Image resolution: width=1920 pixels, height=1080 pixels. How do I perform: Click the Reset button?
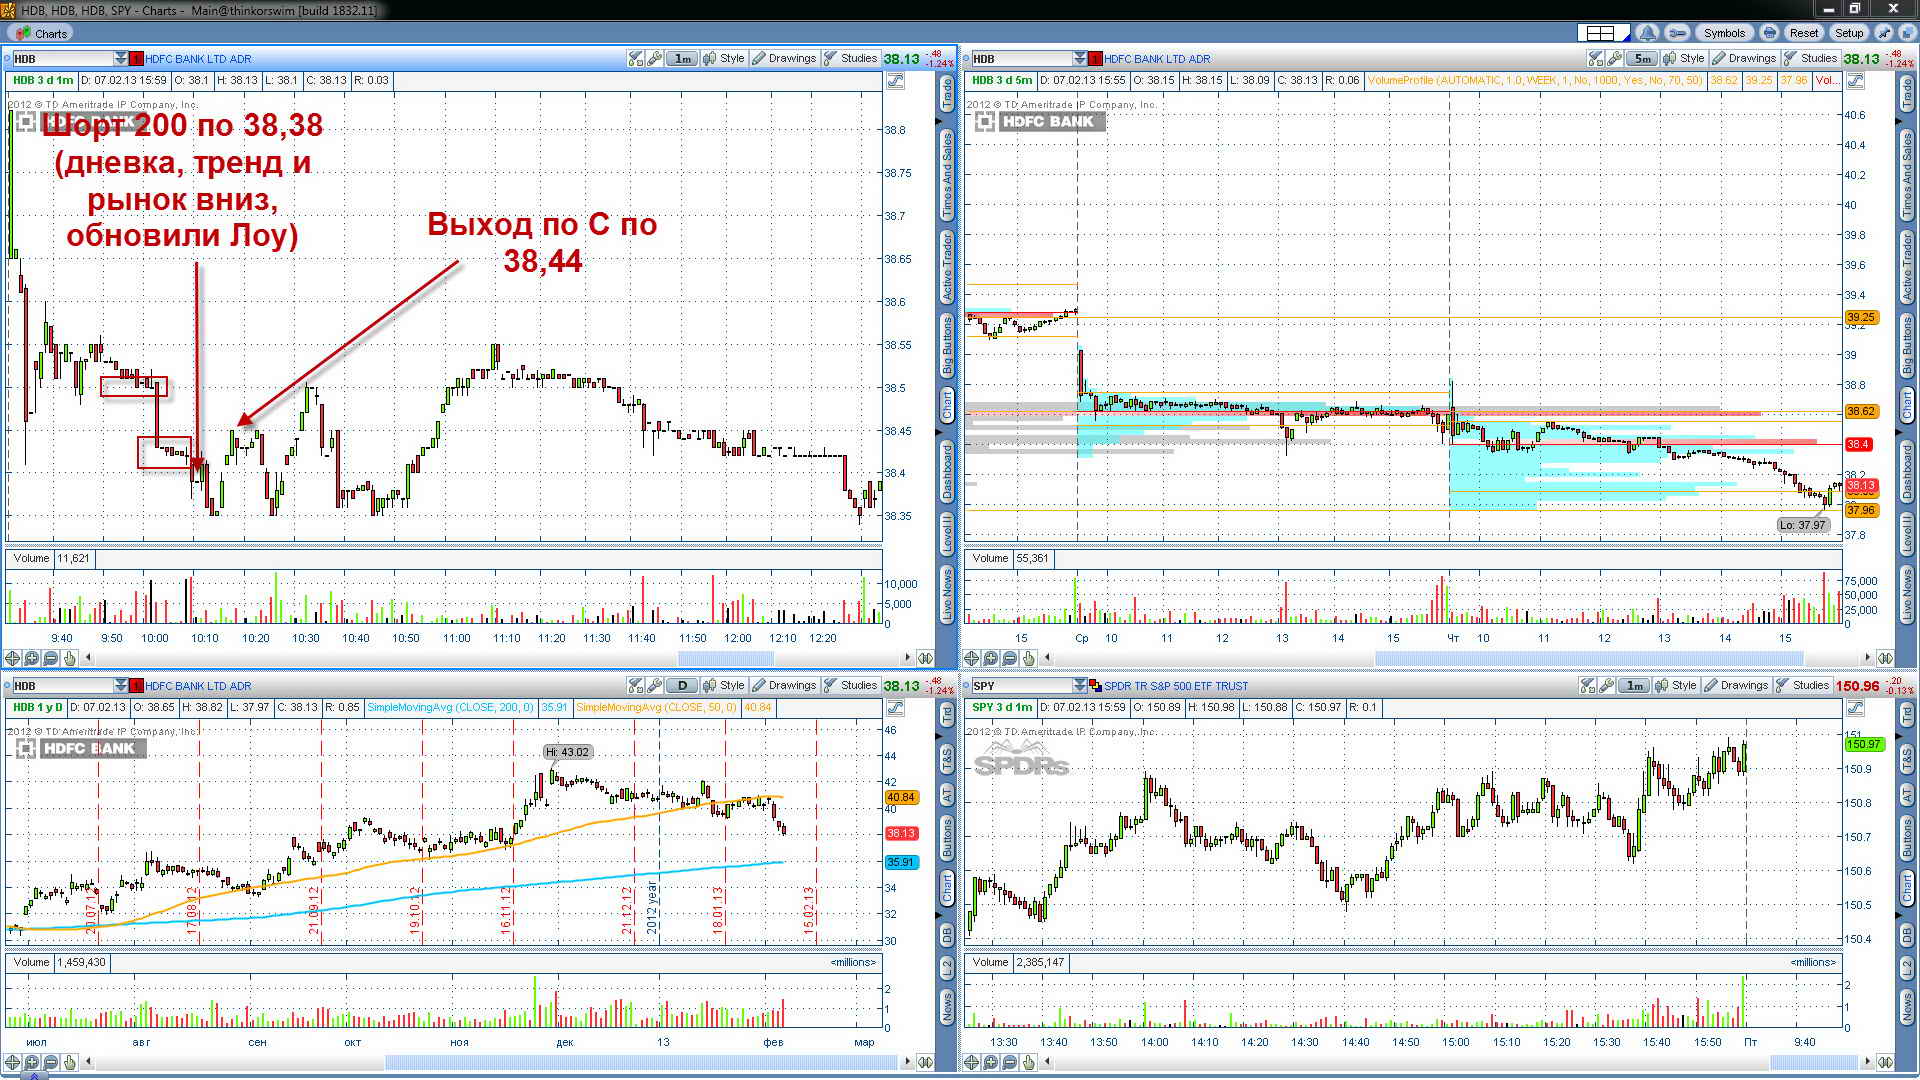point(1804,33)
